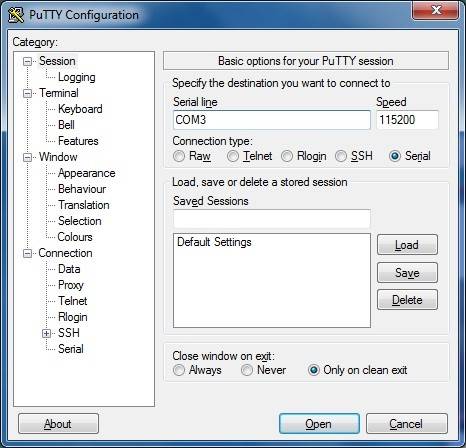Click the Open button

click(x=319, y=424)
